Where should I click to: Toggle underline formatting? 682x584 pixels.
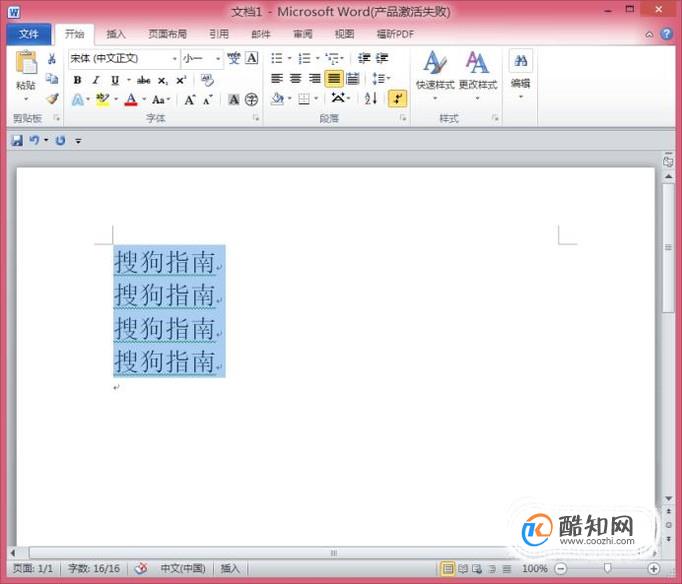click(x=115, y=80)
